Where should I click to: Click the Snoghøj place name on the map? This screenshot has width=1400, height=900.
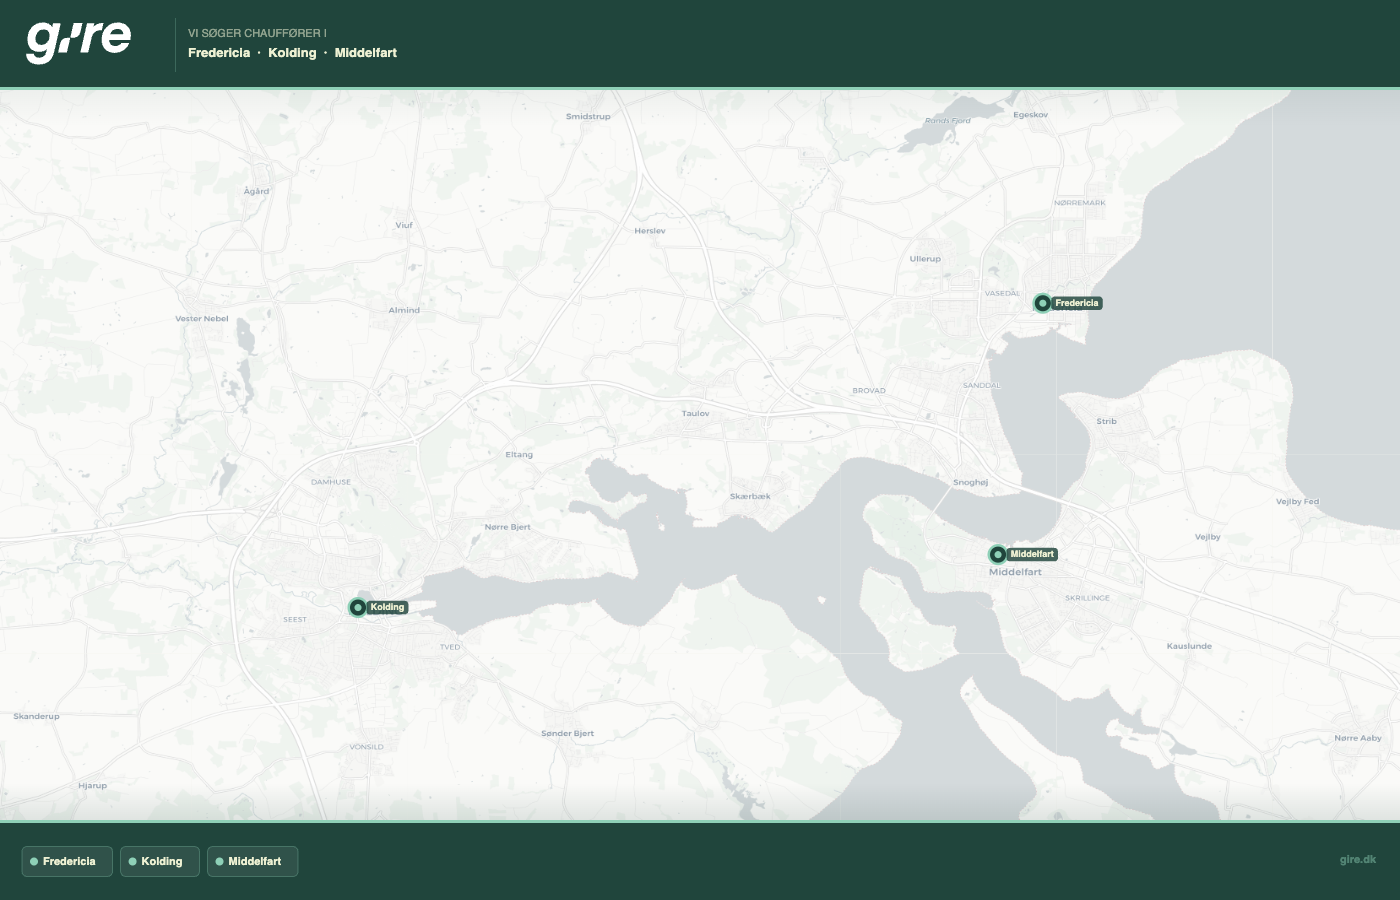pyautogui.click(x=970, y=482)
